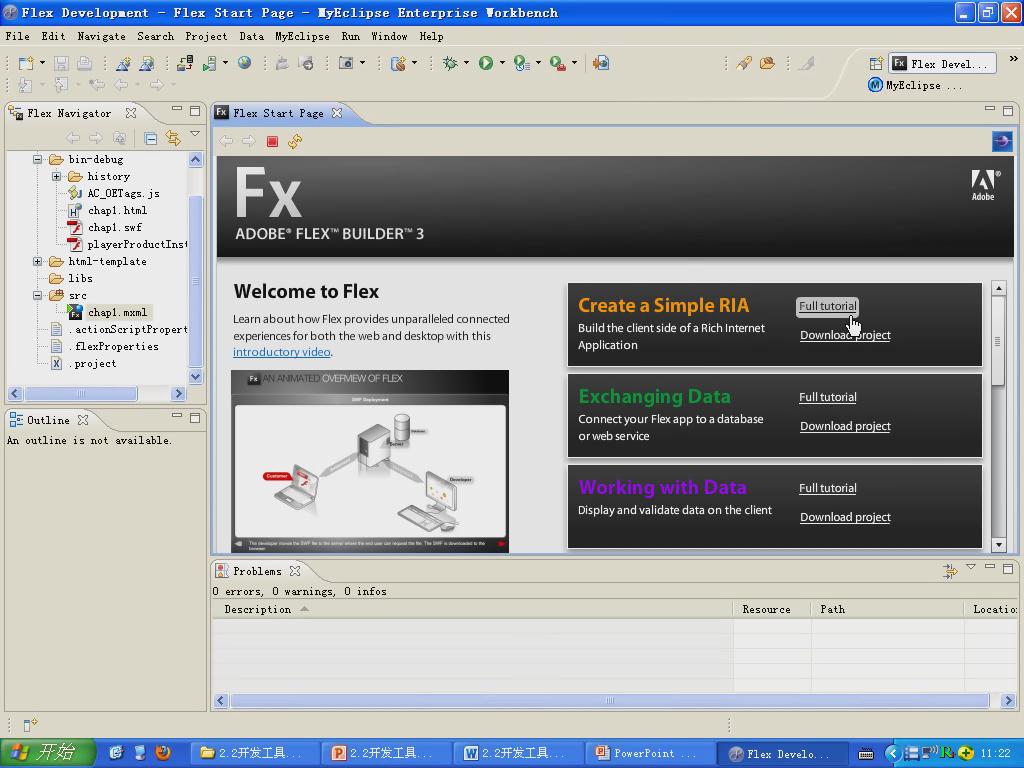Image resolution: width=1024 pixels, height=768 pixels.
Task: Open the Project menu
Action: coord(206,36)
